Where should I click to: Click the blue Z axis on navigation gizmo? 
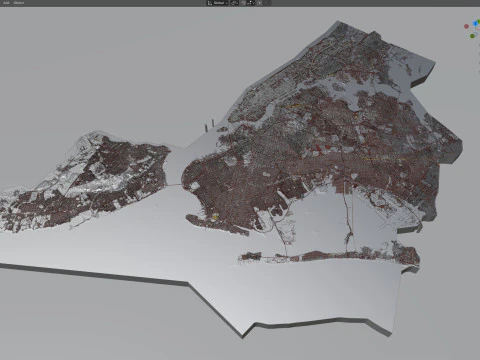point(476,24)
